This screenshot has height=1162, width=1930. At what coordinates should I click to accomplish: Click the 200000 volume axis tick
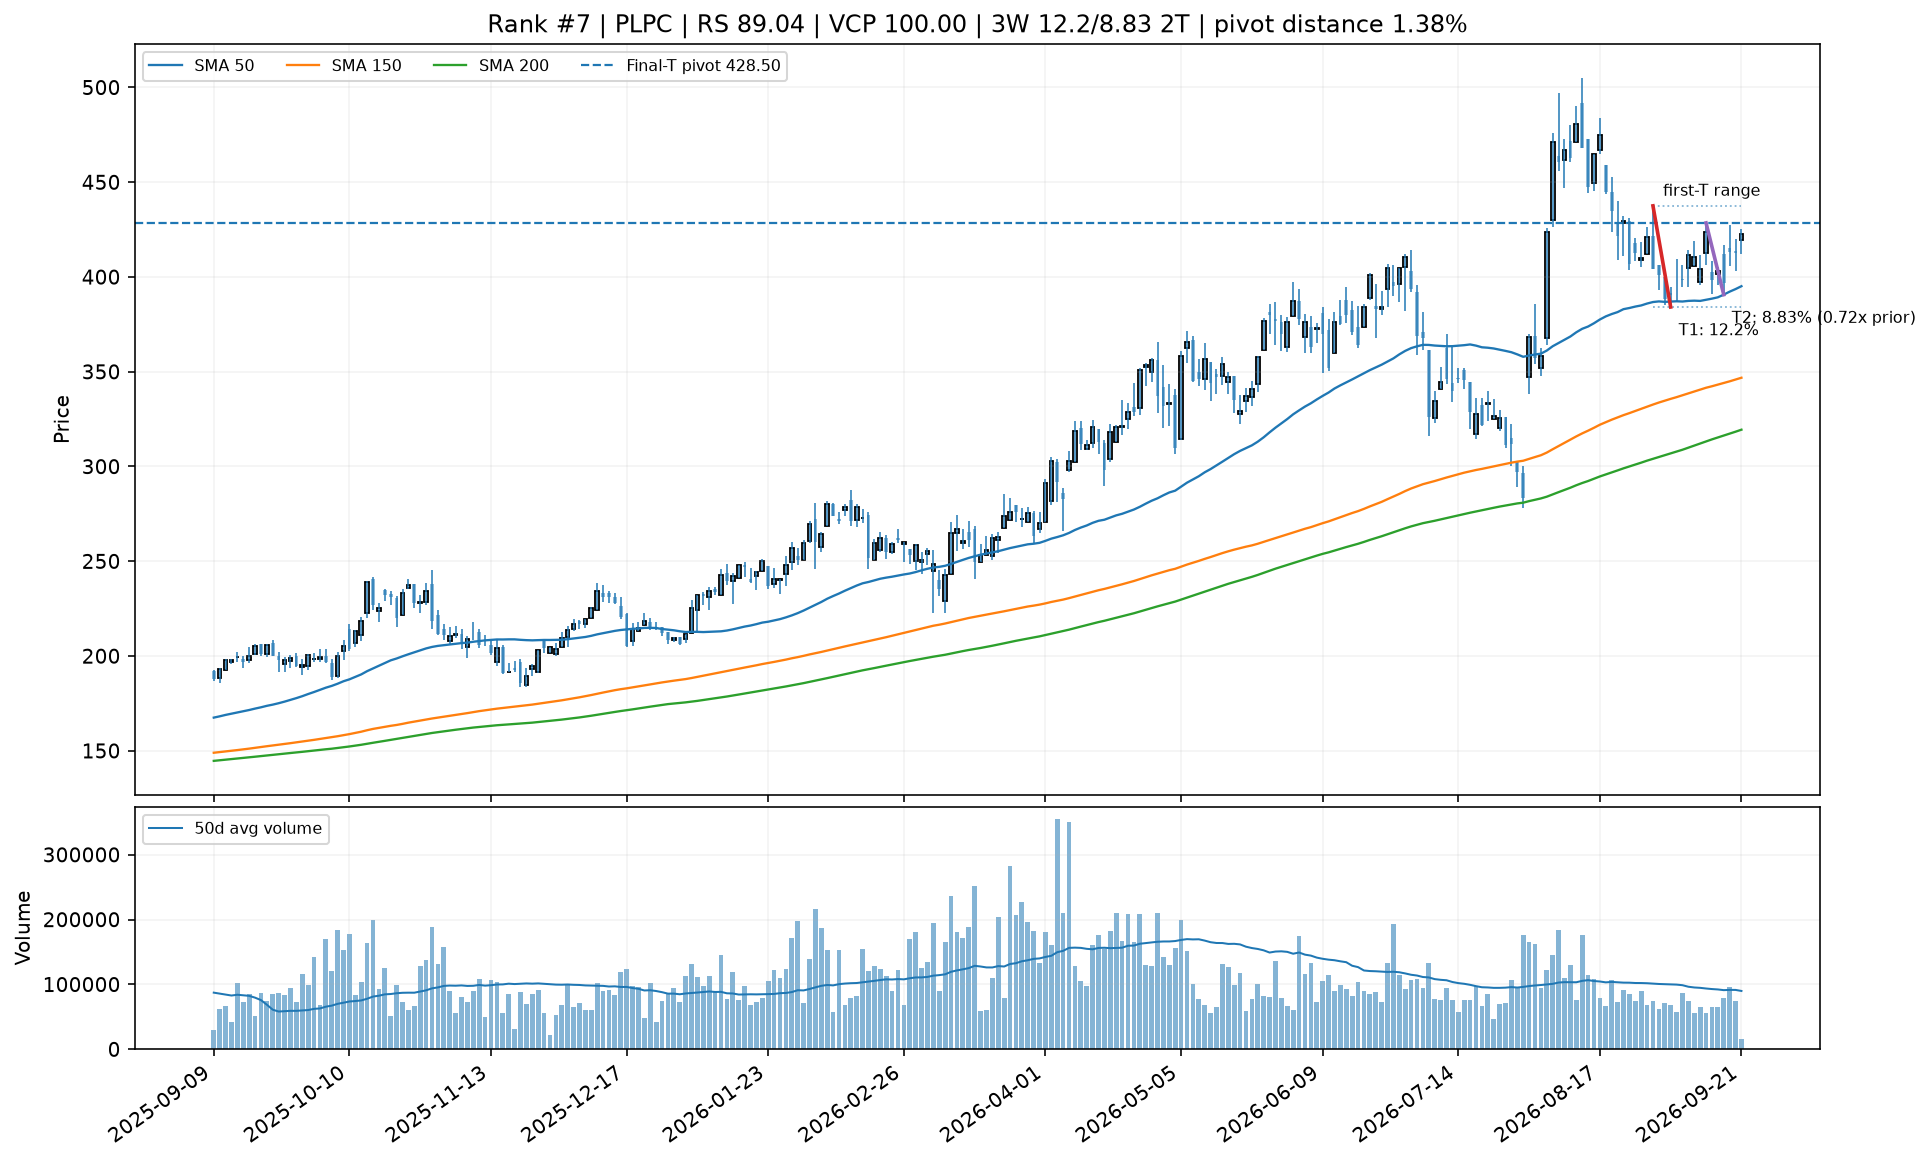[82, 920]
